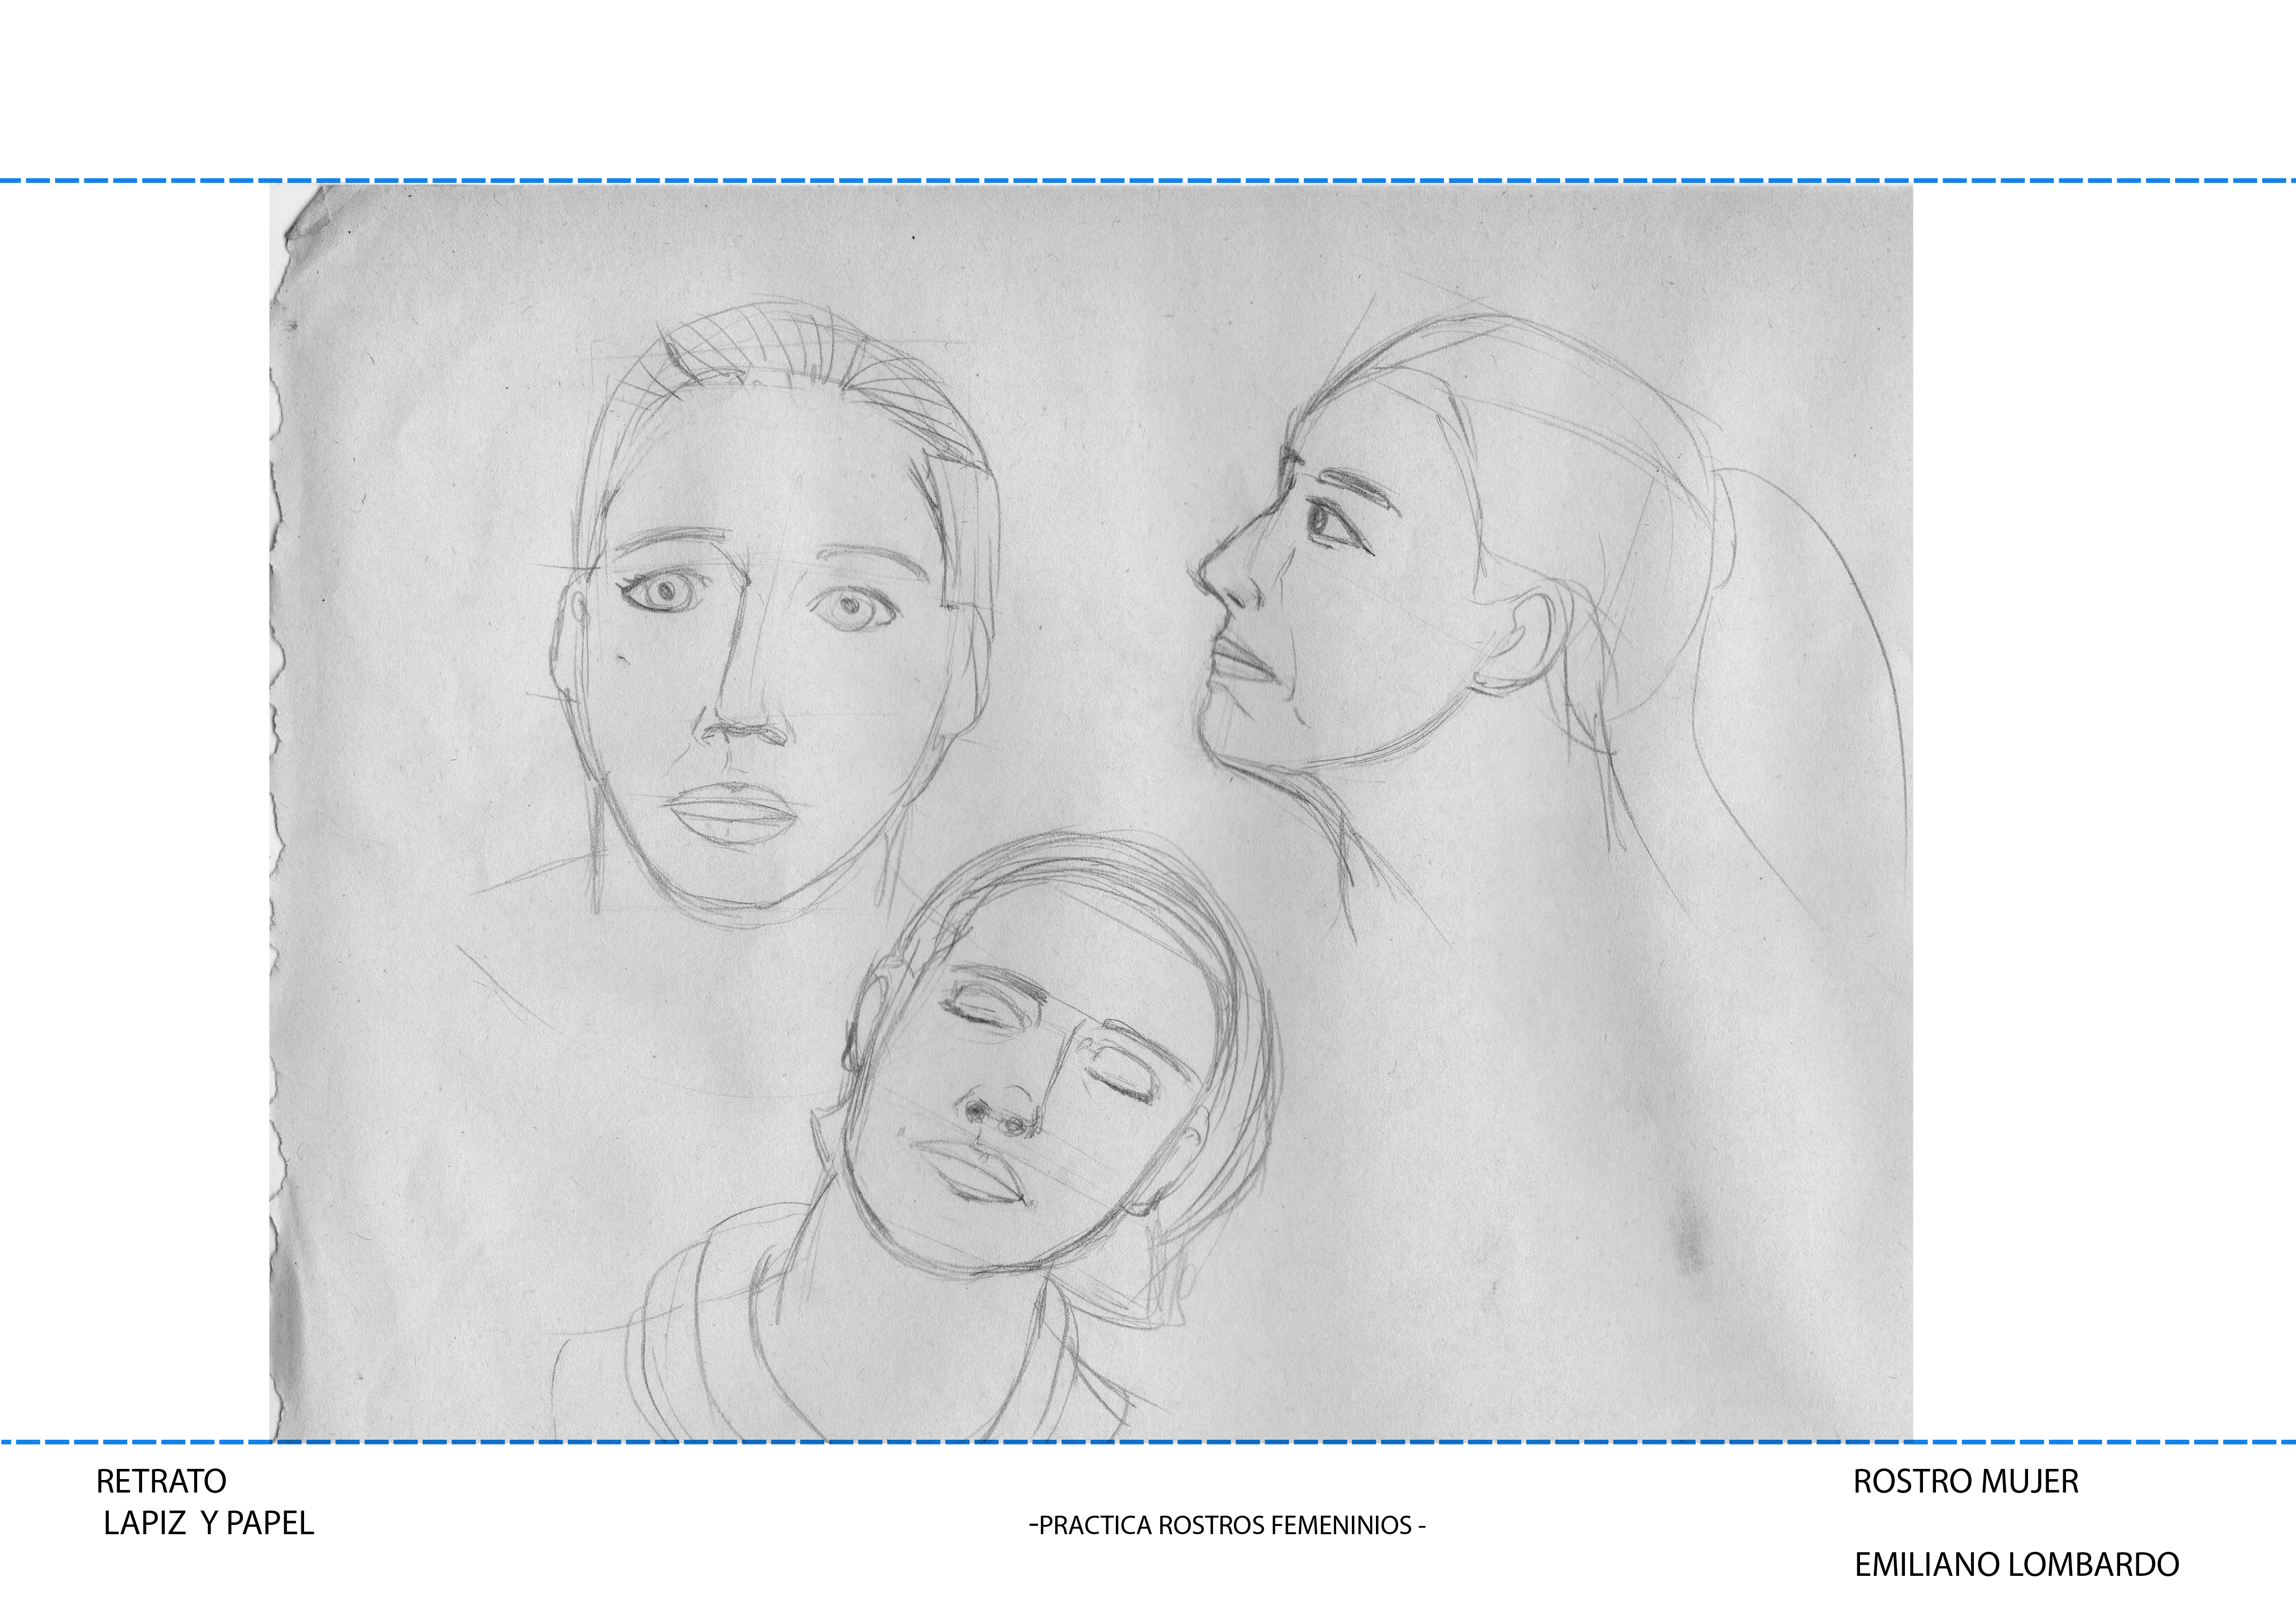
Task: Click the side profile face sketch
Action: (1400, 600)
